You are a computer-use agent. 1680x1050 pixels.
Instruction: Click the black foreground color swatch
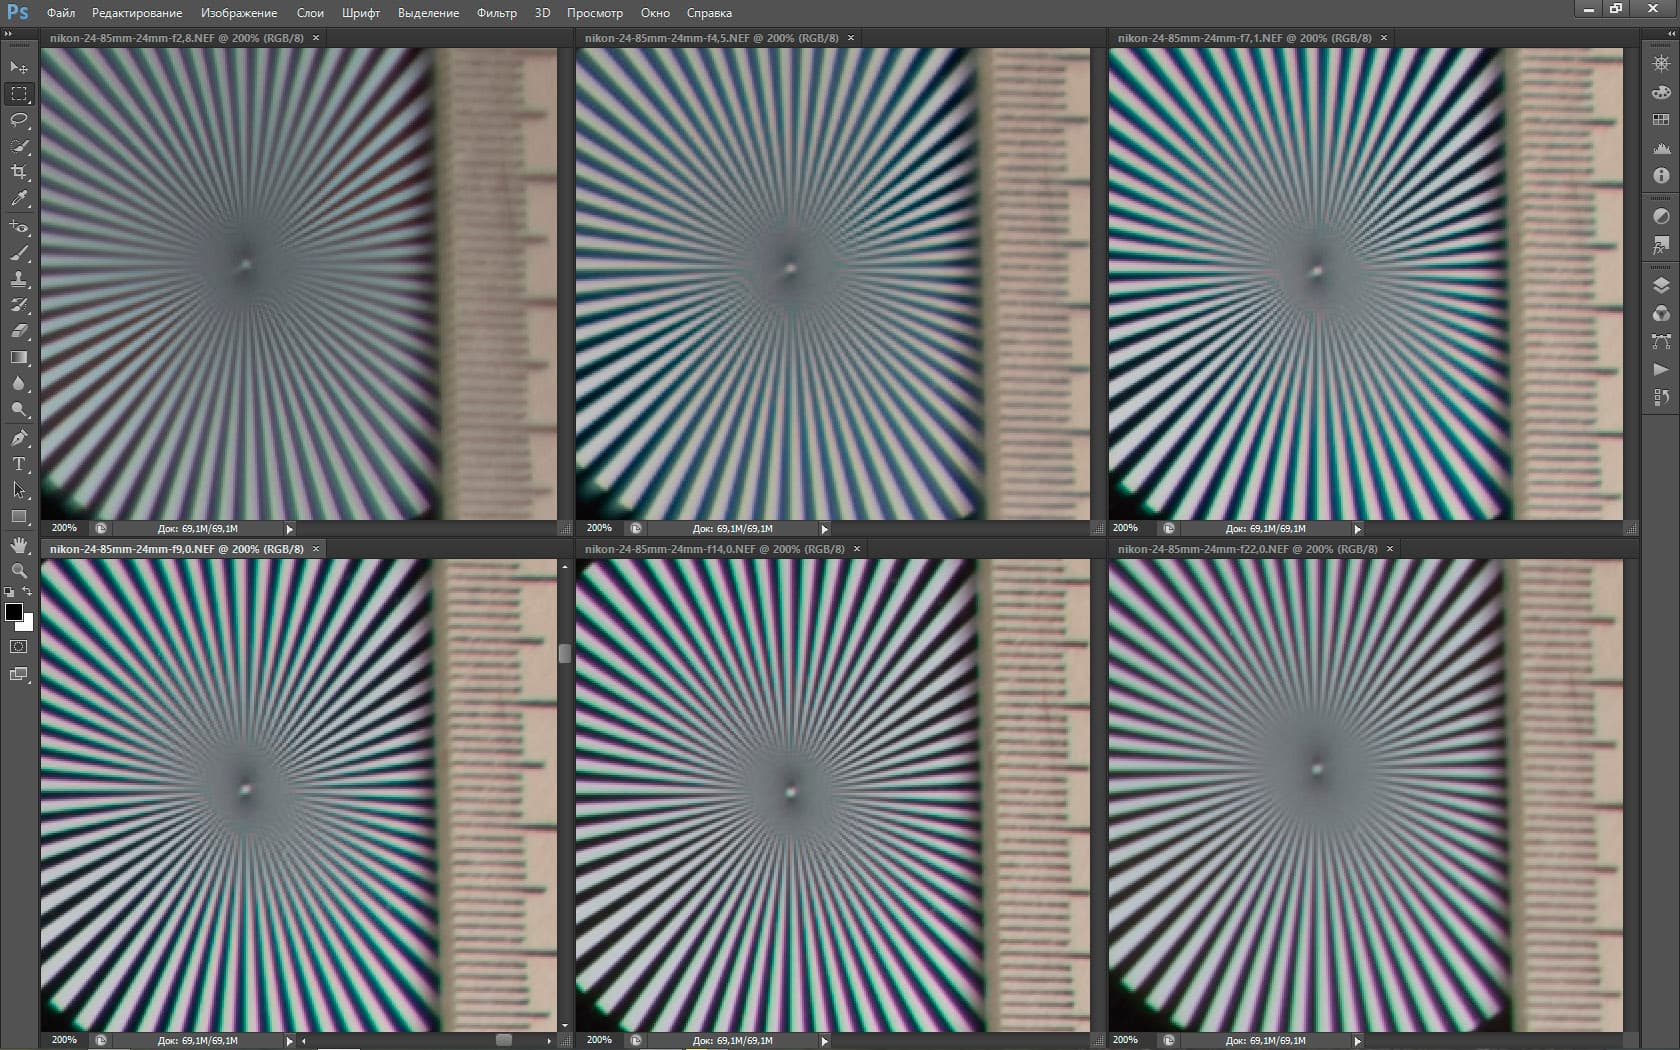[x=13, y=612]
